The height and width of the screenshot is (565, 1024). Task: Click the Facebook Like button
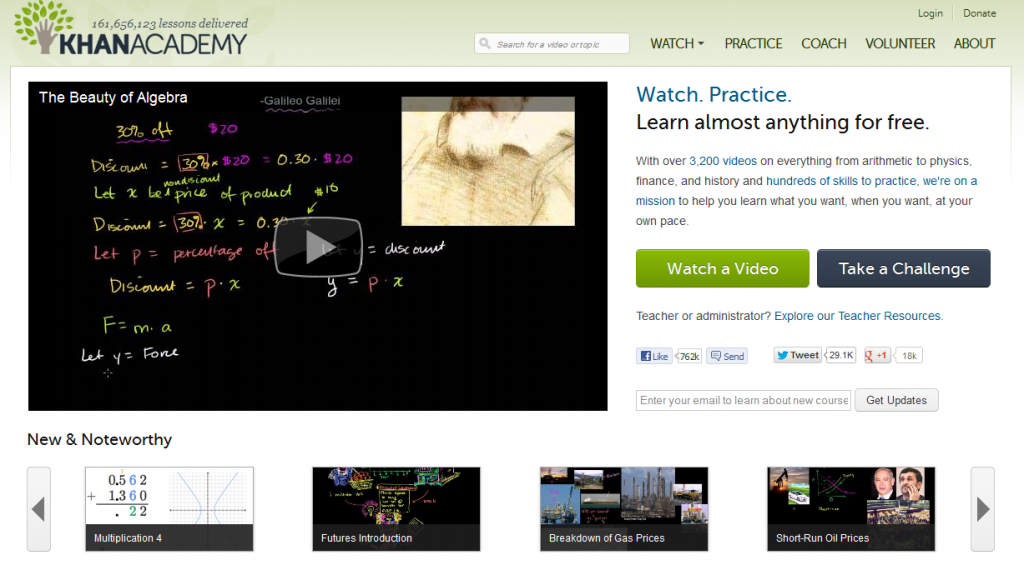tap(654, 356)
